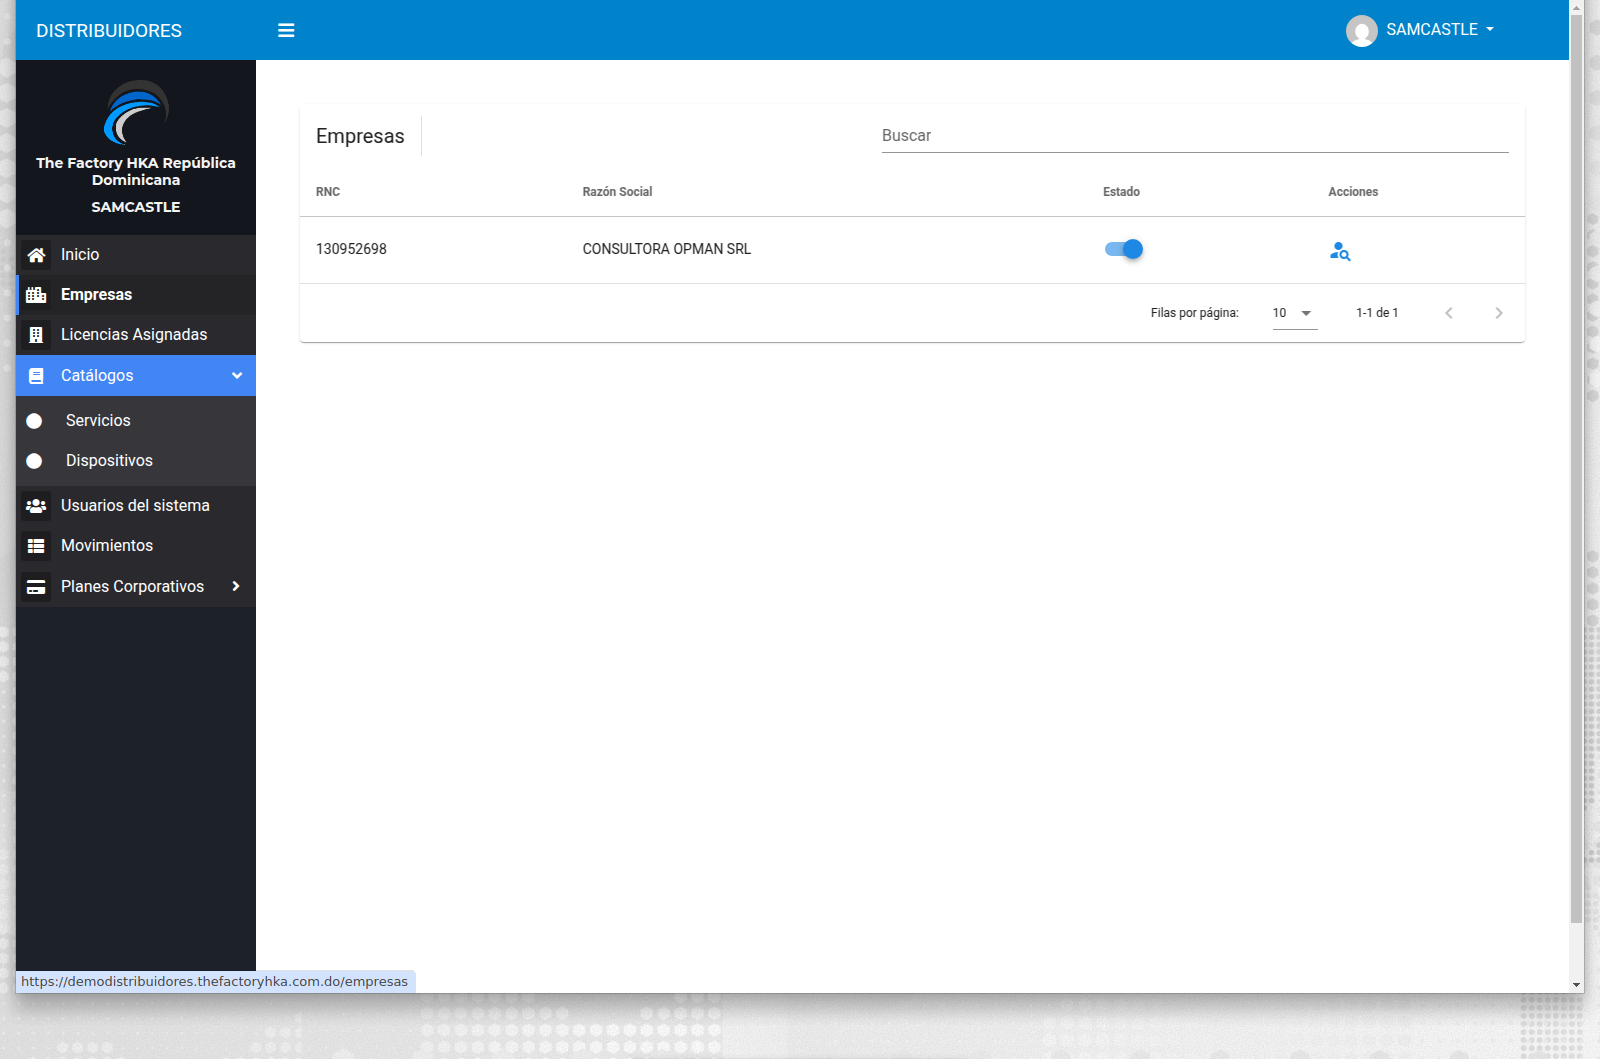Click the Filas por página label

1195,313
